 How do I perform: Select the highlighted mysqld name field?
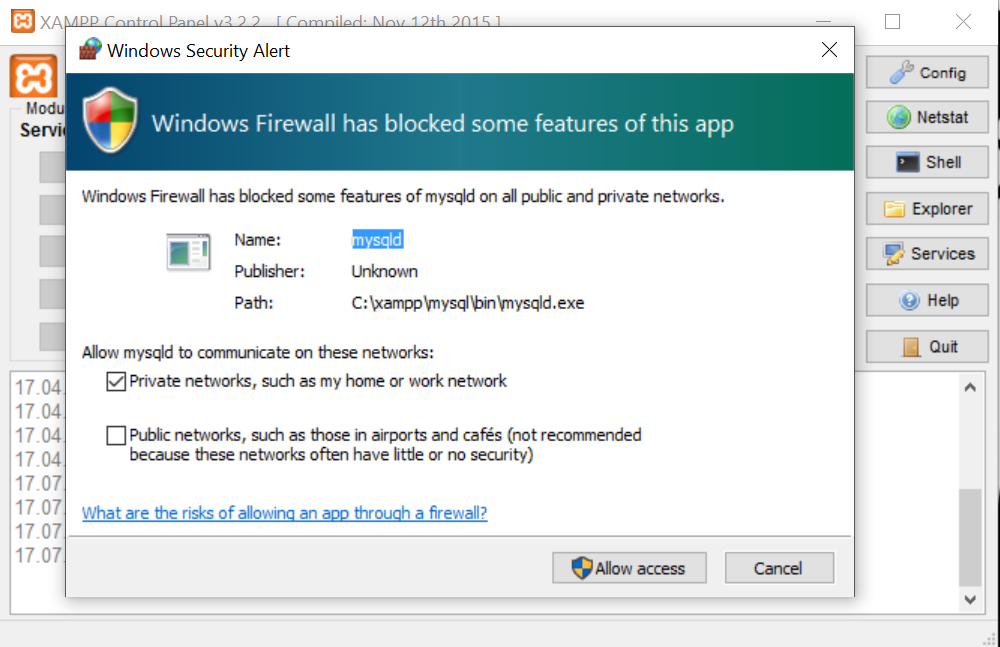pos(377,240)
